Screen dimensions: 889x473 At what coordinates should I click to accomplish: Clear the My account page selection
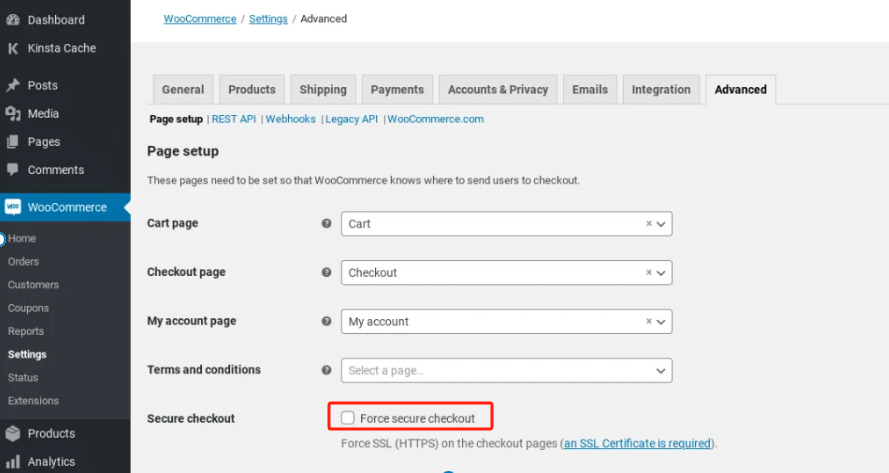pyautogui.click(x=648, y=322)
